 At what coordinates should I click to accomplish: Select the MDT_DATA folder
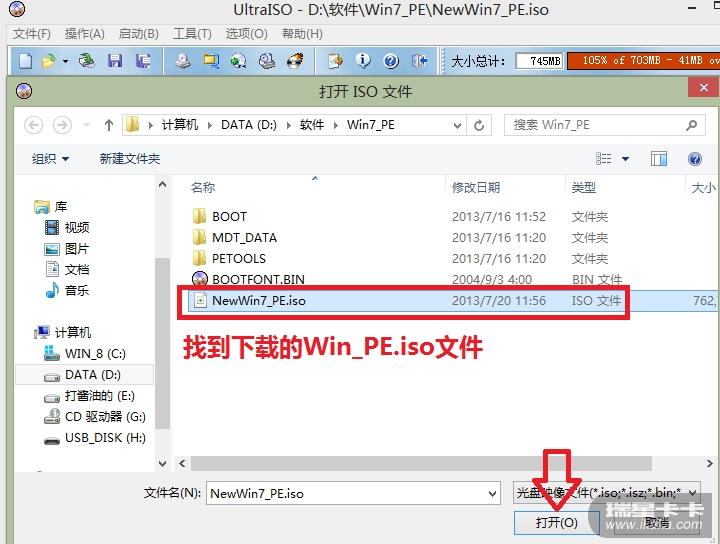[x=244, y=237]
